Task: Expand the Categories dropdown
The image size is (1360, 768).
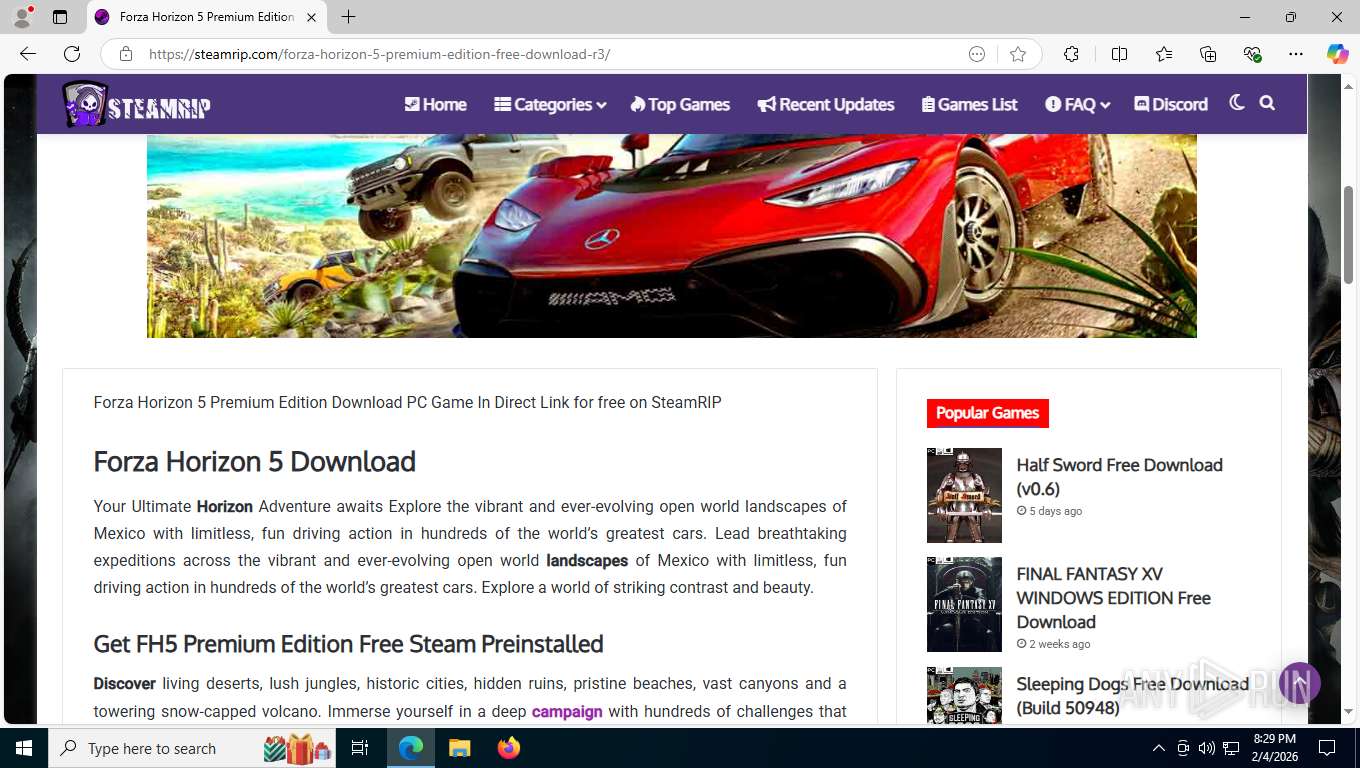Action: coord(550,104)
